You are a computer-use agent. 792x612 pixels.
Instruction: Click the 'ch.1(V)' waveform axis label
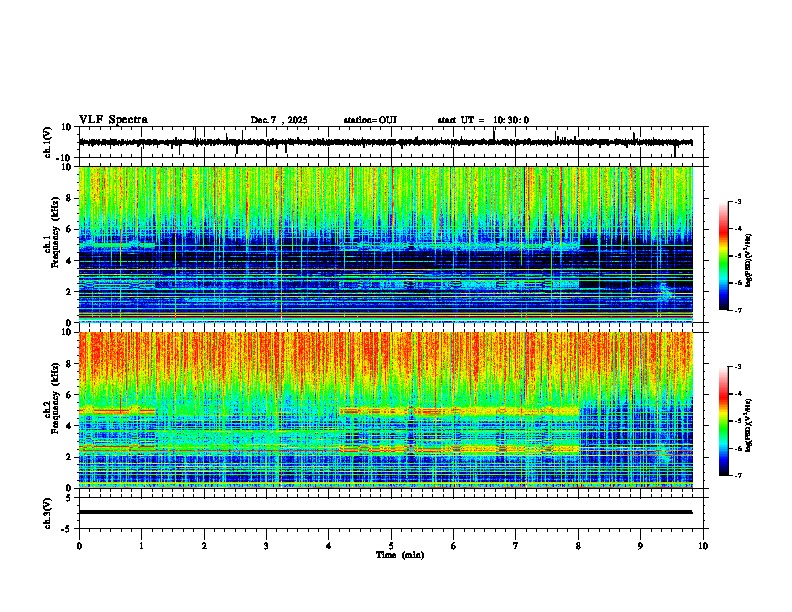tap(48, 142)
